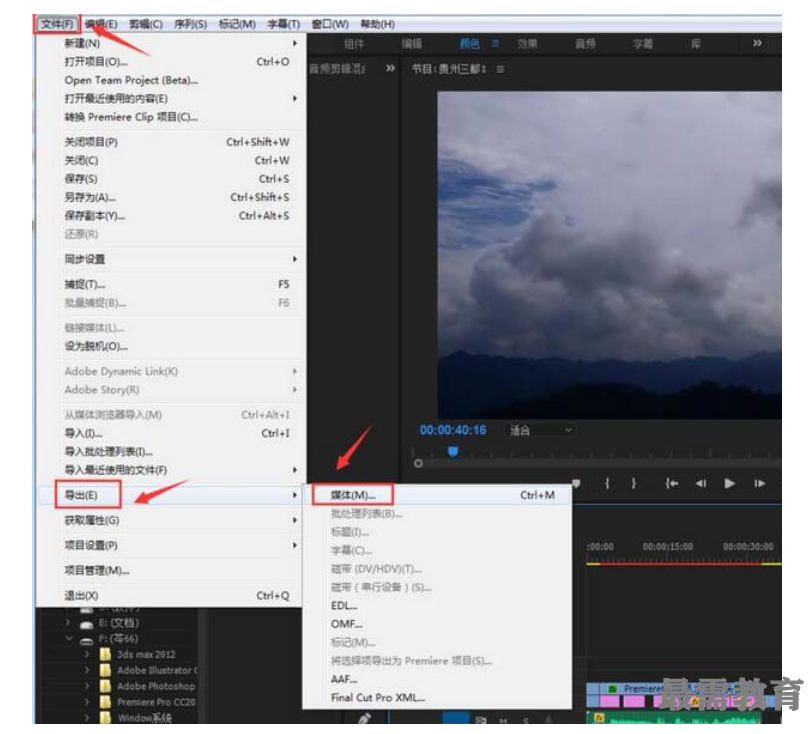Screen dimensions: 810x734
Task: Switch to the 效果 workspace tab
Action: point(527,44)
